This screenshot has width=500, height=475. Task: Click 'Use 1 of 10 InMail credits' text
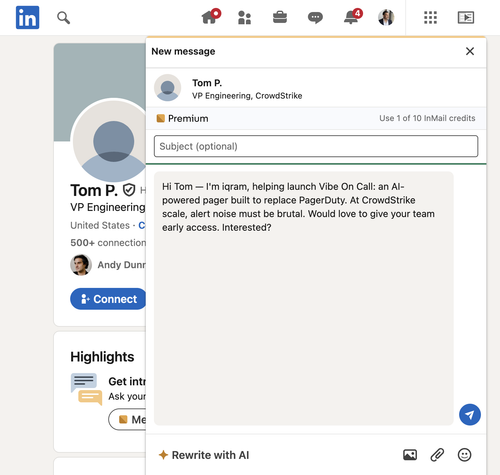(x=427, y=118)
